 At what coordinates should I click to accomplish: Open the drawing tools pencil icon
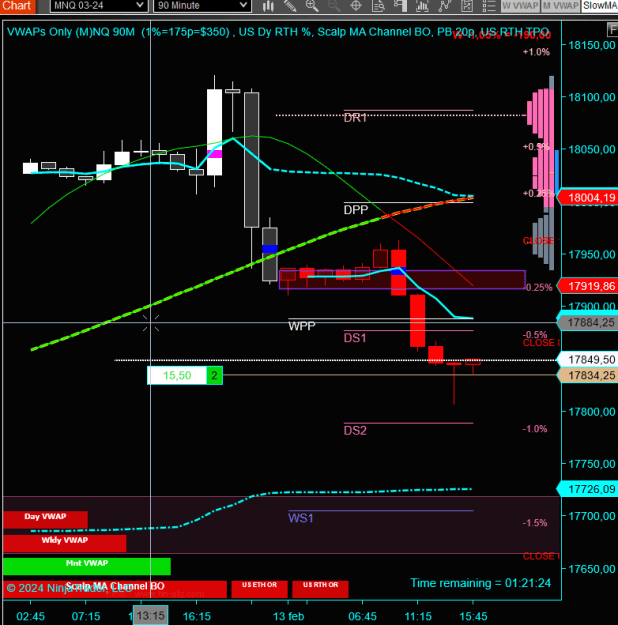(290, 6)
